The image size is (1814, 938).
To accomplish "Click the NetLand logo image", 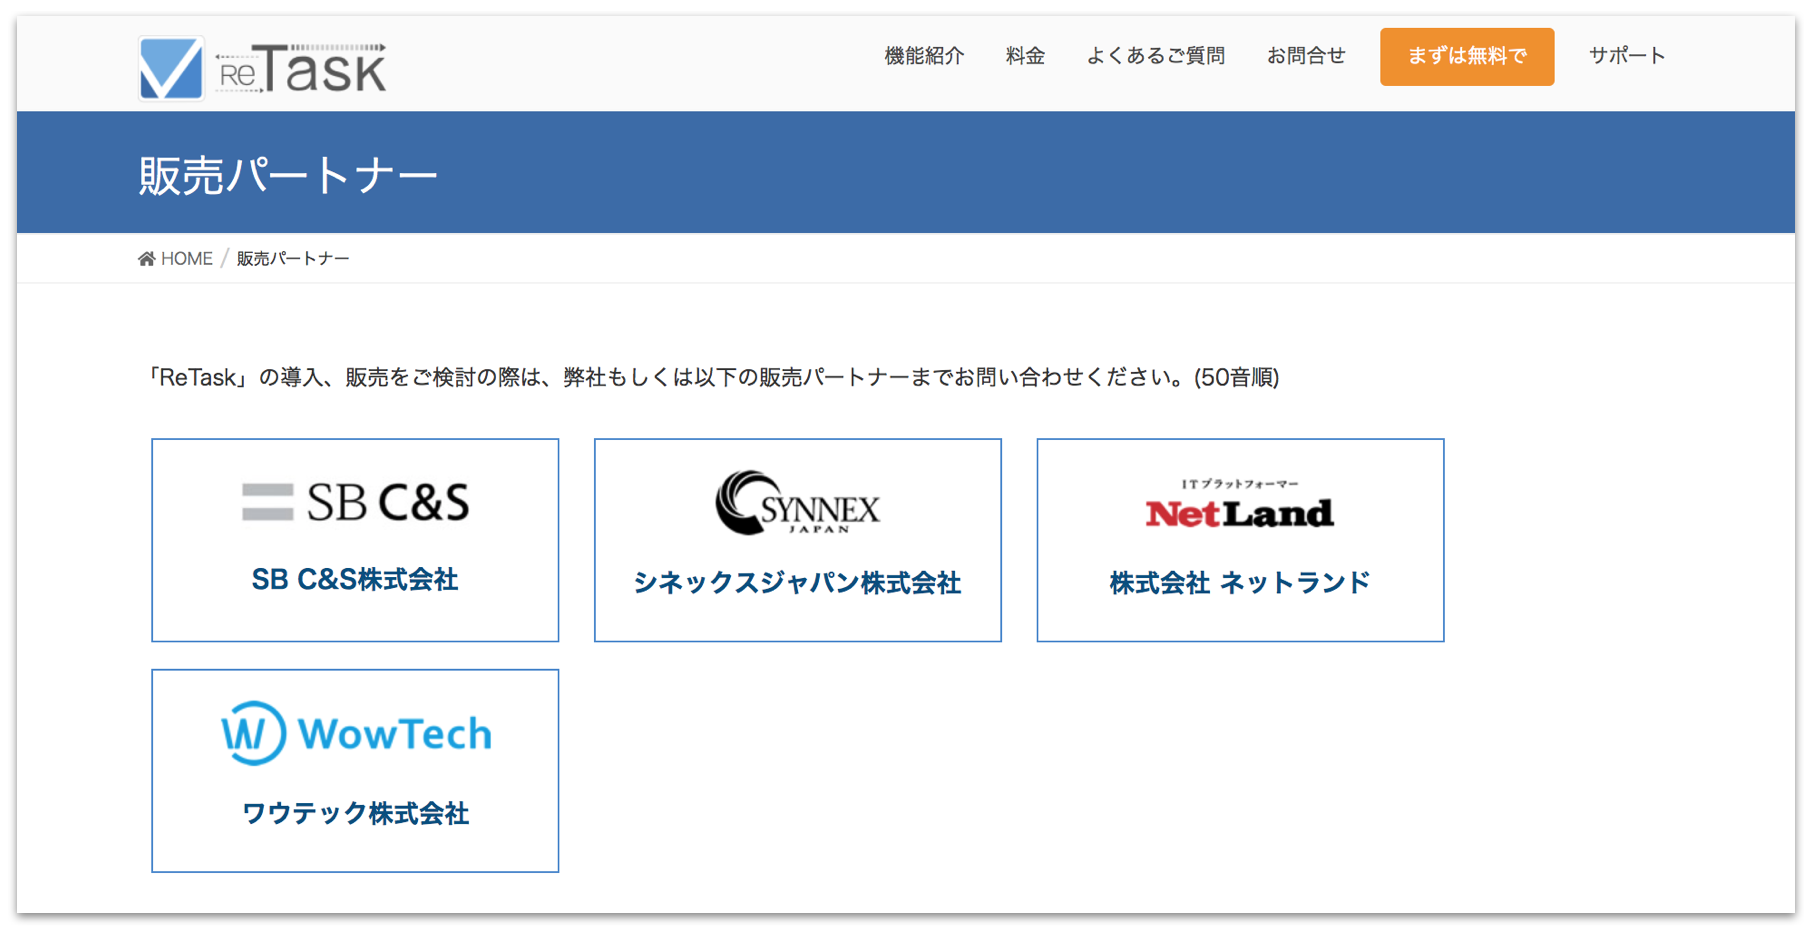I will [1240, 504].
